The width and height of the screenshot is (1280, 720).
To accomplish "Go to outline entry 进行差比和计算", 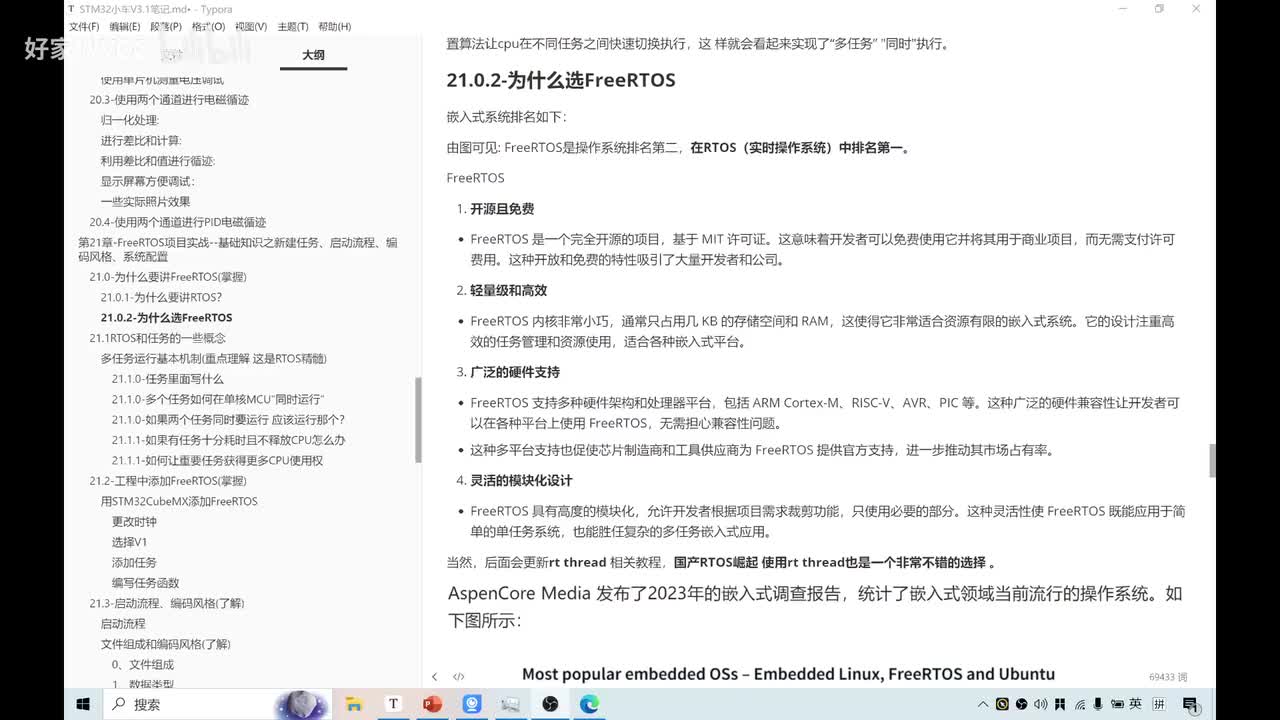I will (x=141, y=141).
